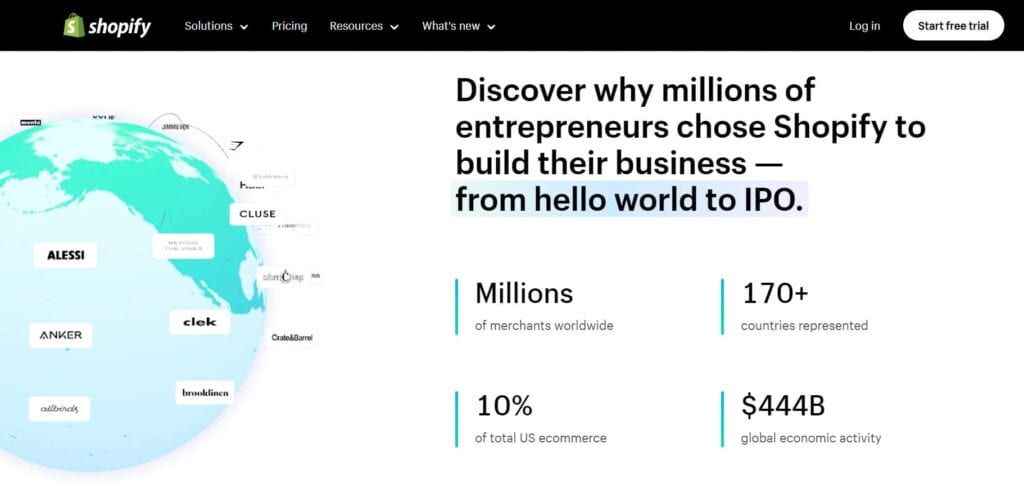Click the Jimmy Lion logo above globe
The height and width of the screenshot is (484, 1024).
[176, 127]
